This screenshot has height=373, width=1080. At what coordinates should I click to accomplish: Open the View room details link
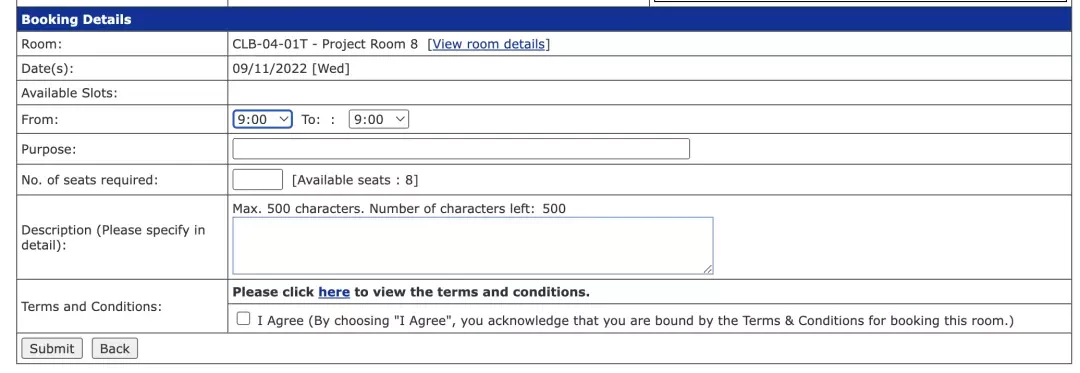coord(489,44)
